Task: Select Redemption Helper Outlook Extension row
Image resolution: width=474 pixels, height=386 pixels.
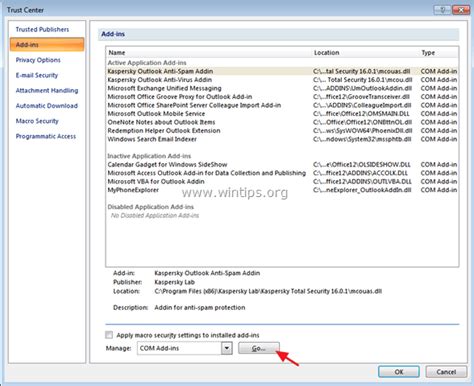Action: coord(282,131)
